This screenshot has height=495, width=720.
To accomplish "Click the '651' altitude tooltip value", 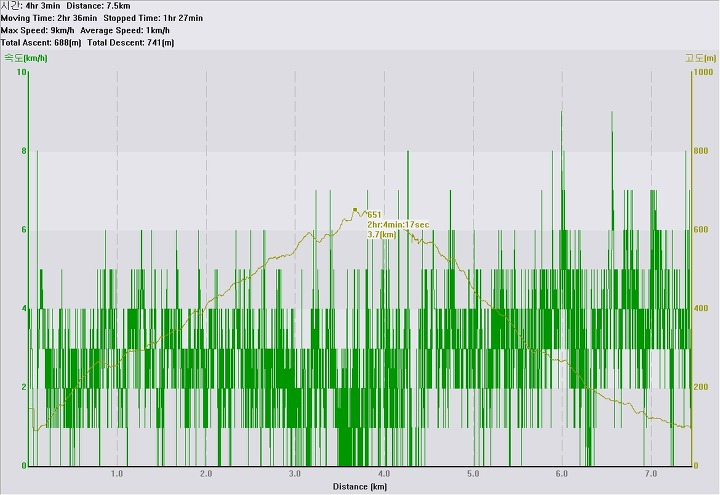I will 374,215.
